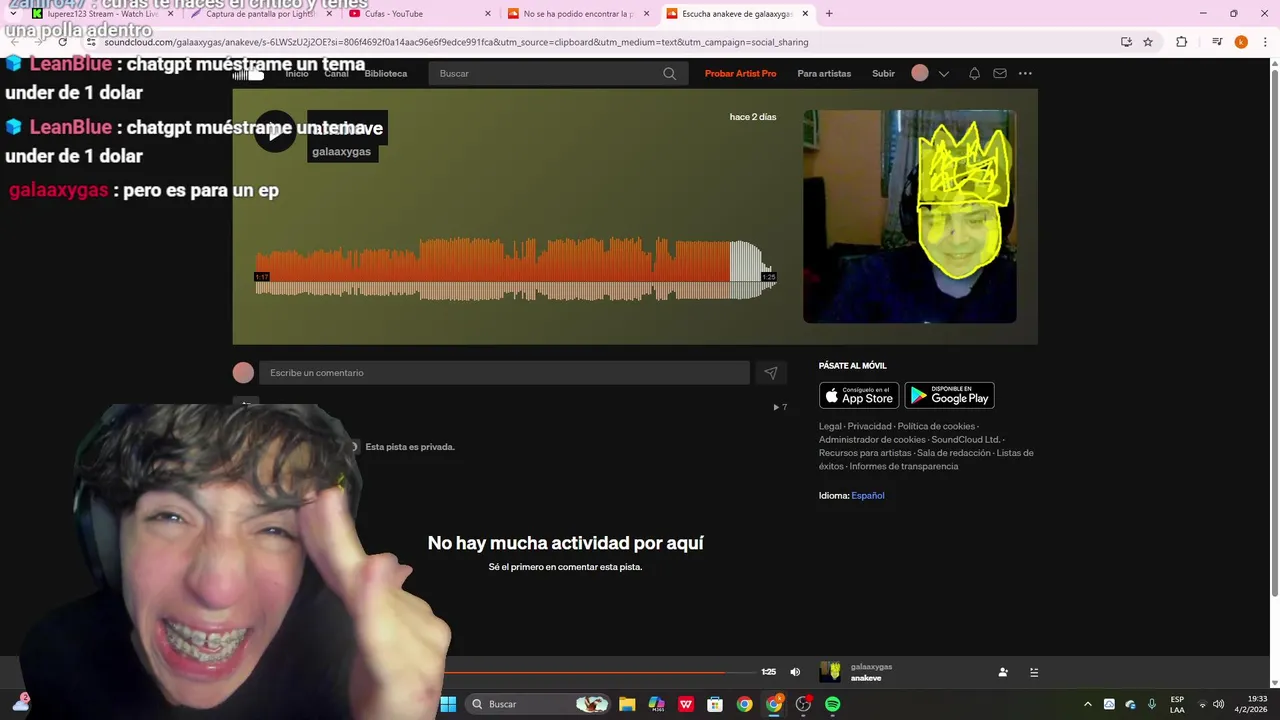Send the comment with the paper-plane icon
1280x720 pixels.
coord(771,373)
